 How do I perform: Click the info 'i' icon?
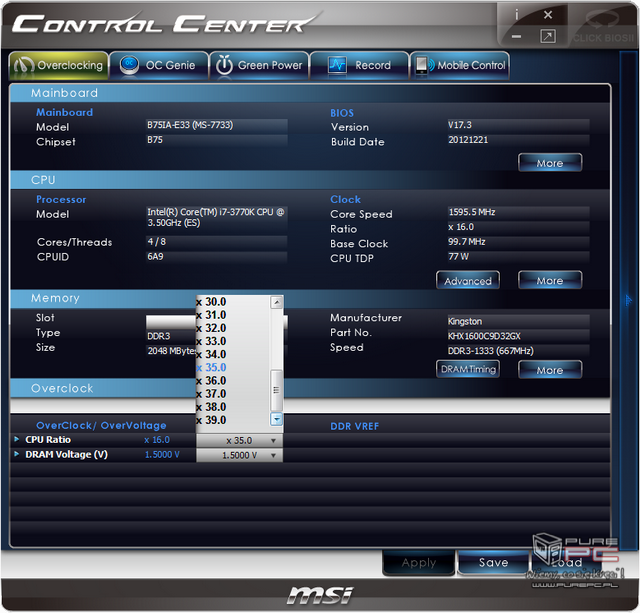(516, 15)
